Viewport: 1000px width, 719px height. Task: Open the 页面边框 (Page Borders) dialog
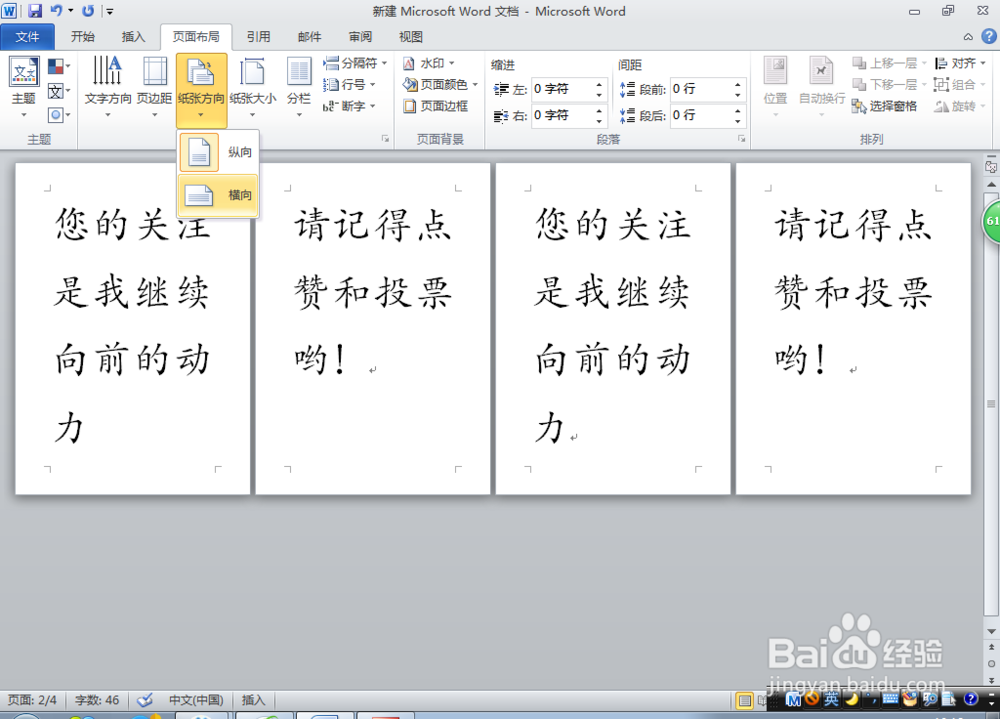click(x=440, y=106)
